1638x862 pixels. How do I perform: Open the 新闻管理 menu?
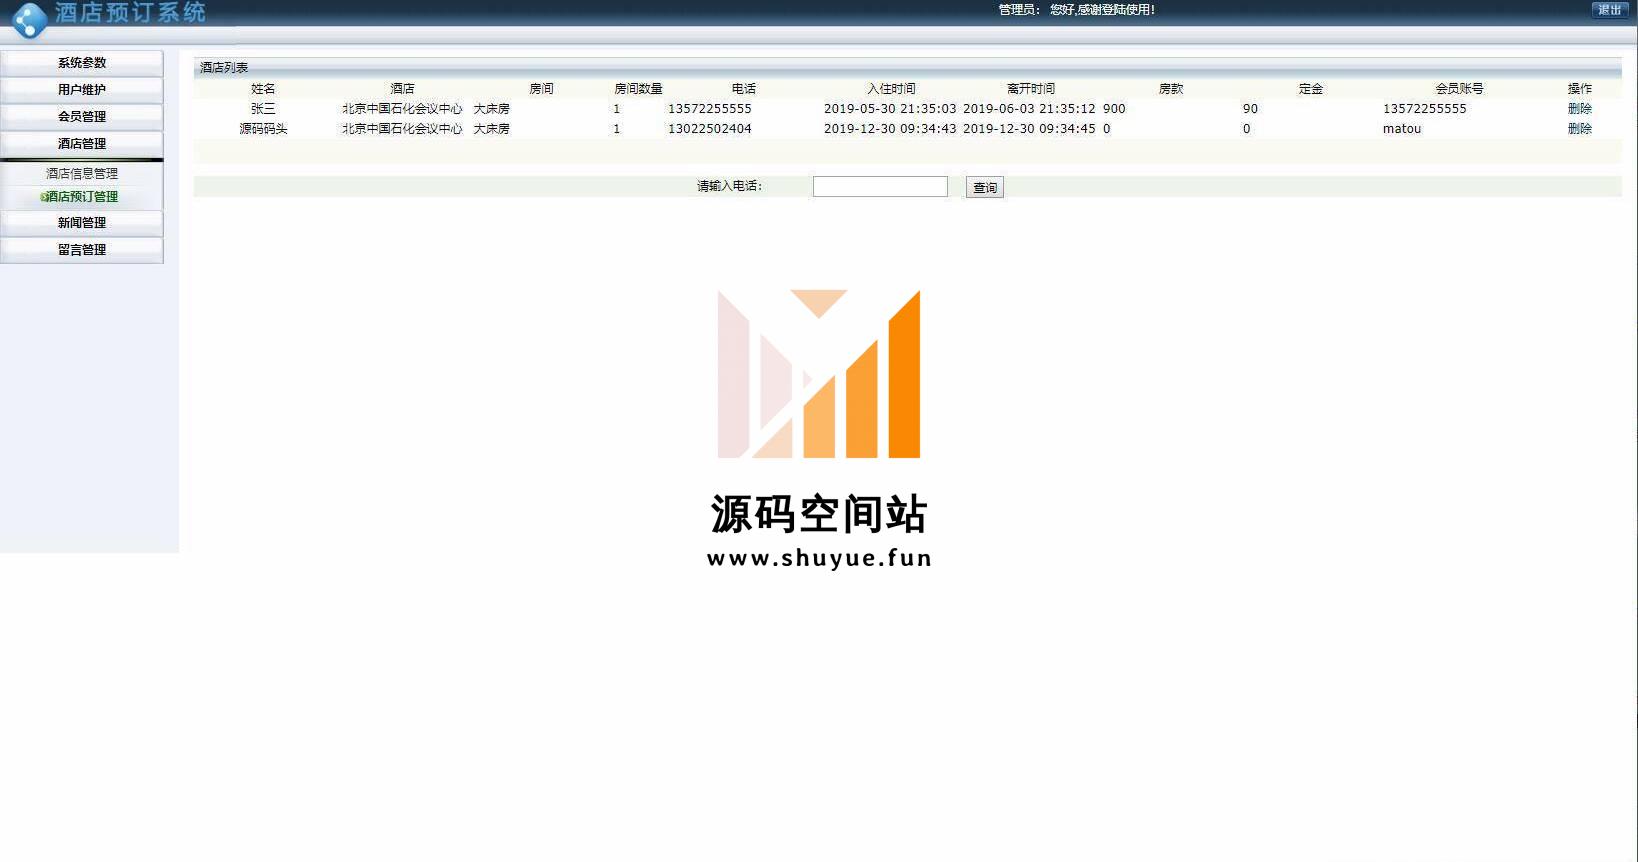pyautogui.click(x=82, y=223)
